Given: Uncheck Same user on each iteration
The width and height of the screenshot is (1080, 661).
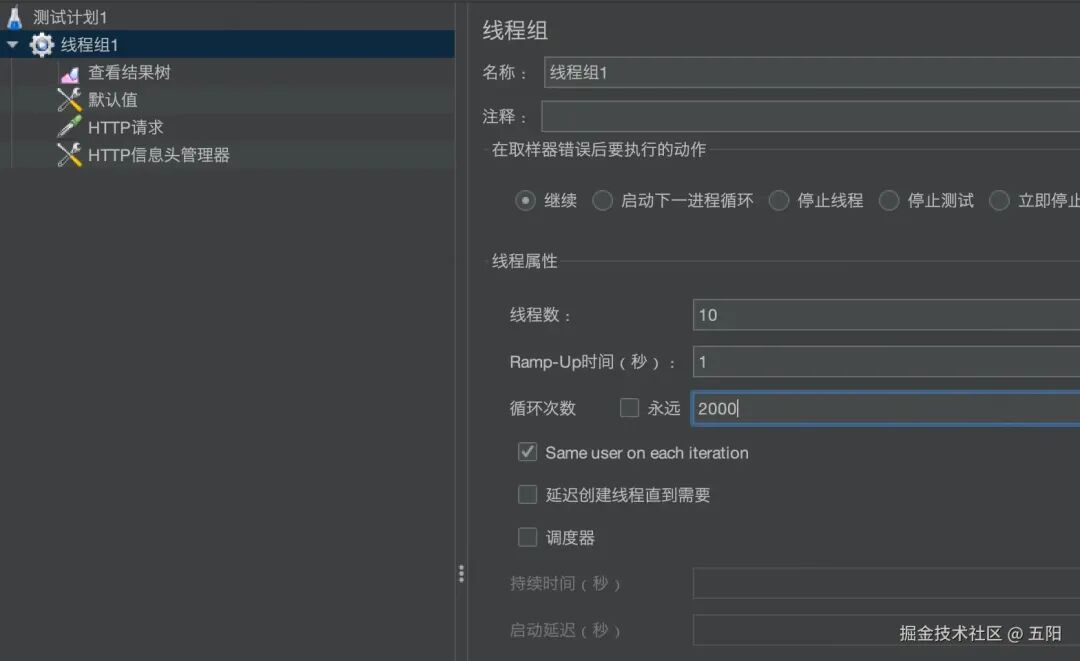Looking at the screenshot, I should tap(527, 452).
